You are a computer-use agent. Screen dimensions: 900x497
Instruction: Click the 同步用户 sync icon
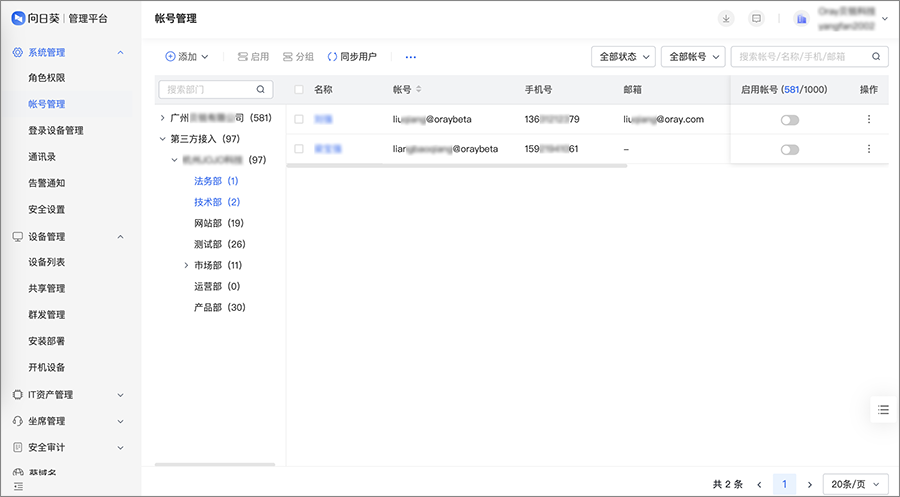tap(332, 56)
